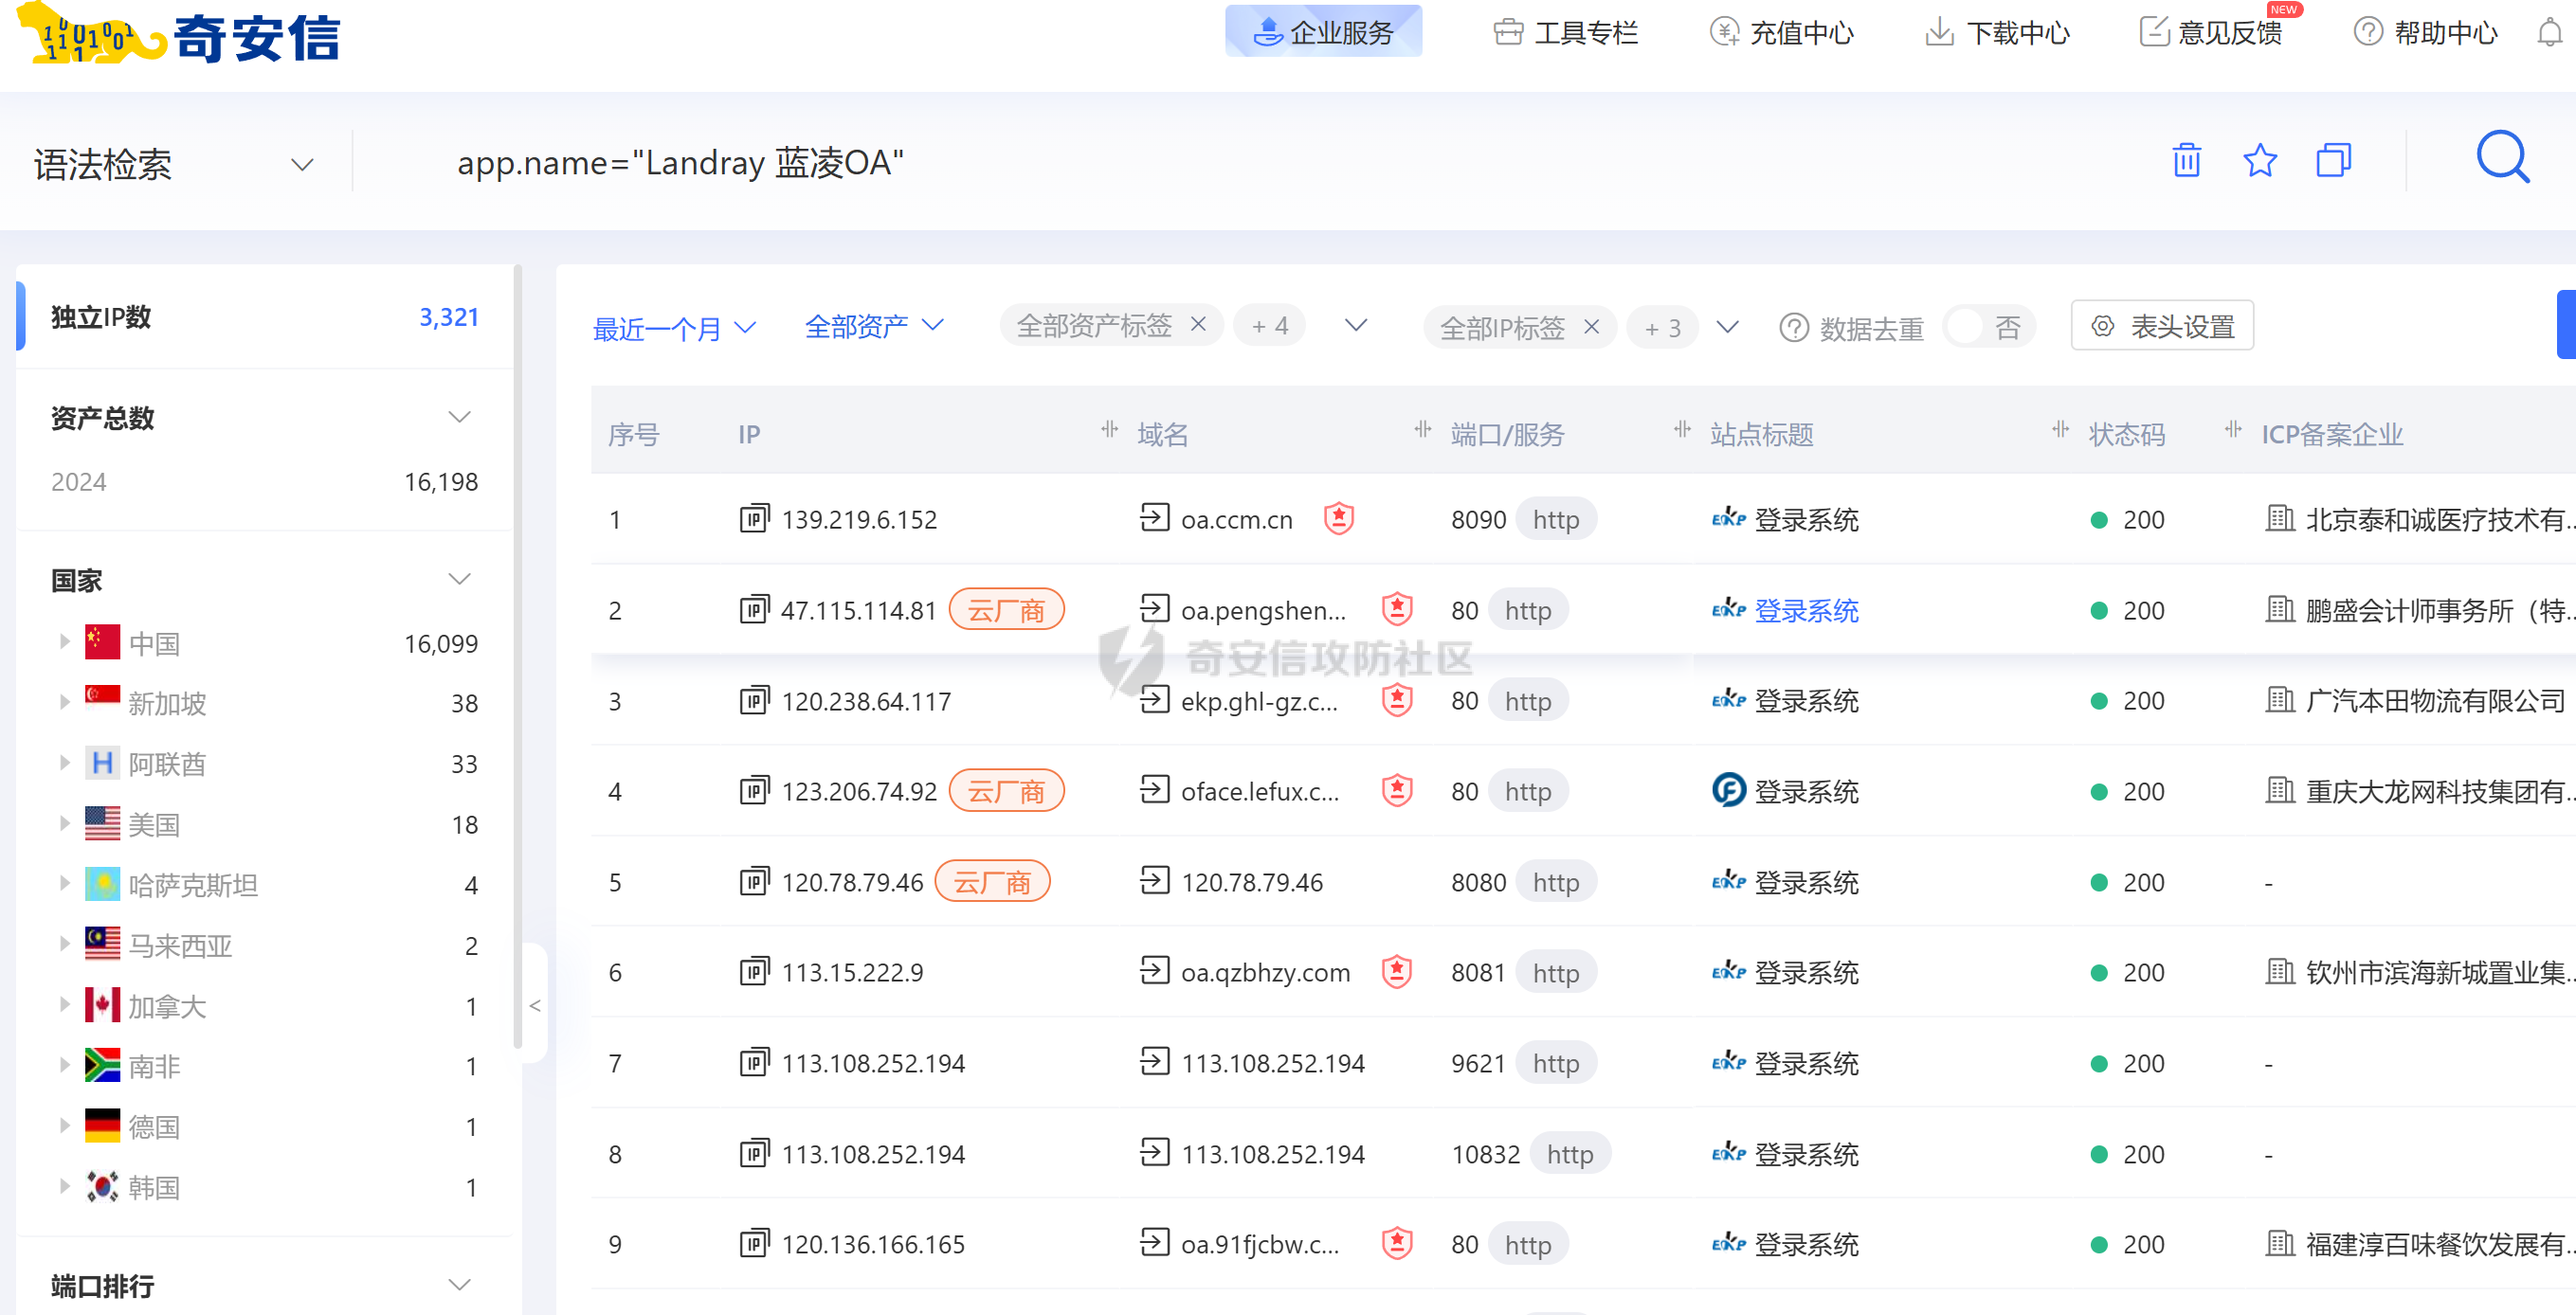
Task: Click shield icon next to oa.qzbhzy.com
Action: (1396, 972)
